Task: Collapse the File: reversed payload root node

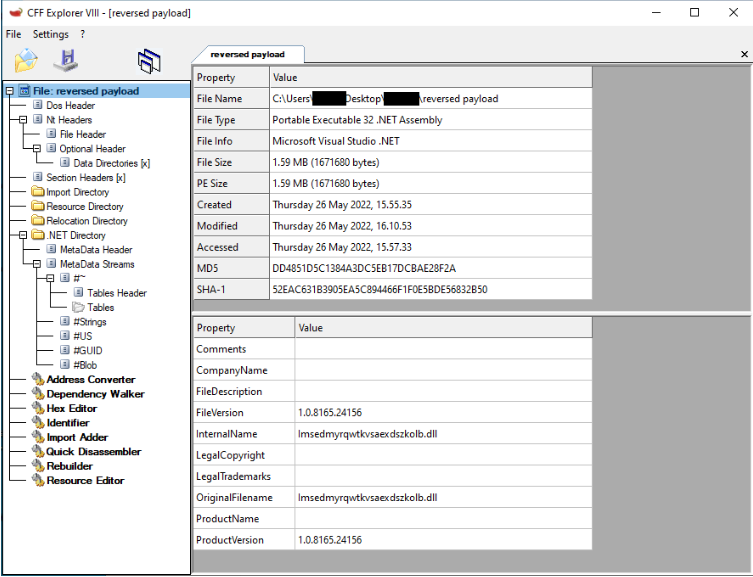Action: point(9,91)
